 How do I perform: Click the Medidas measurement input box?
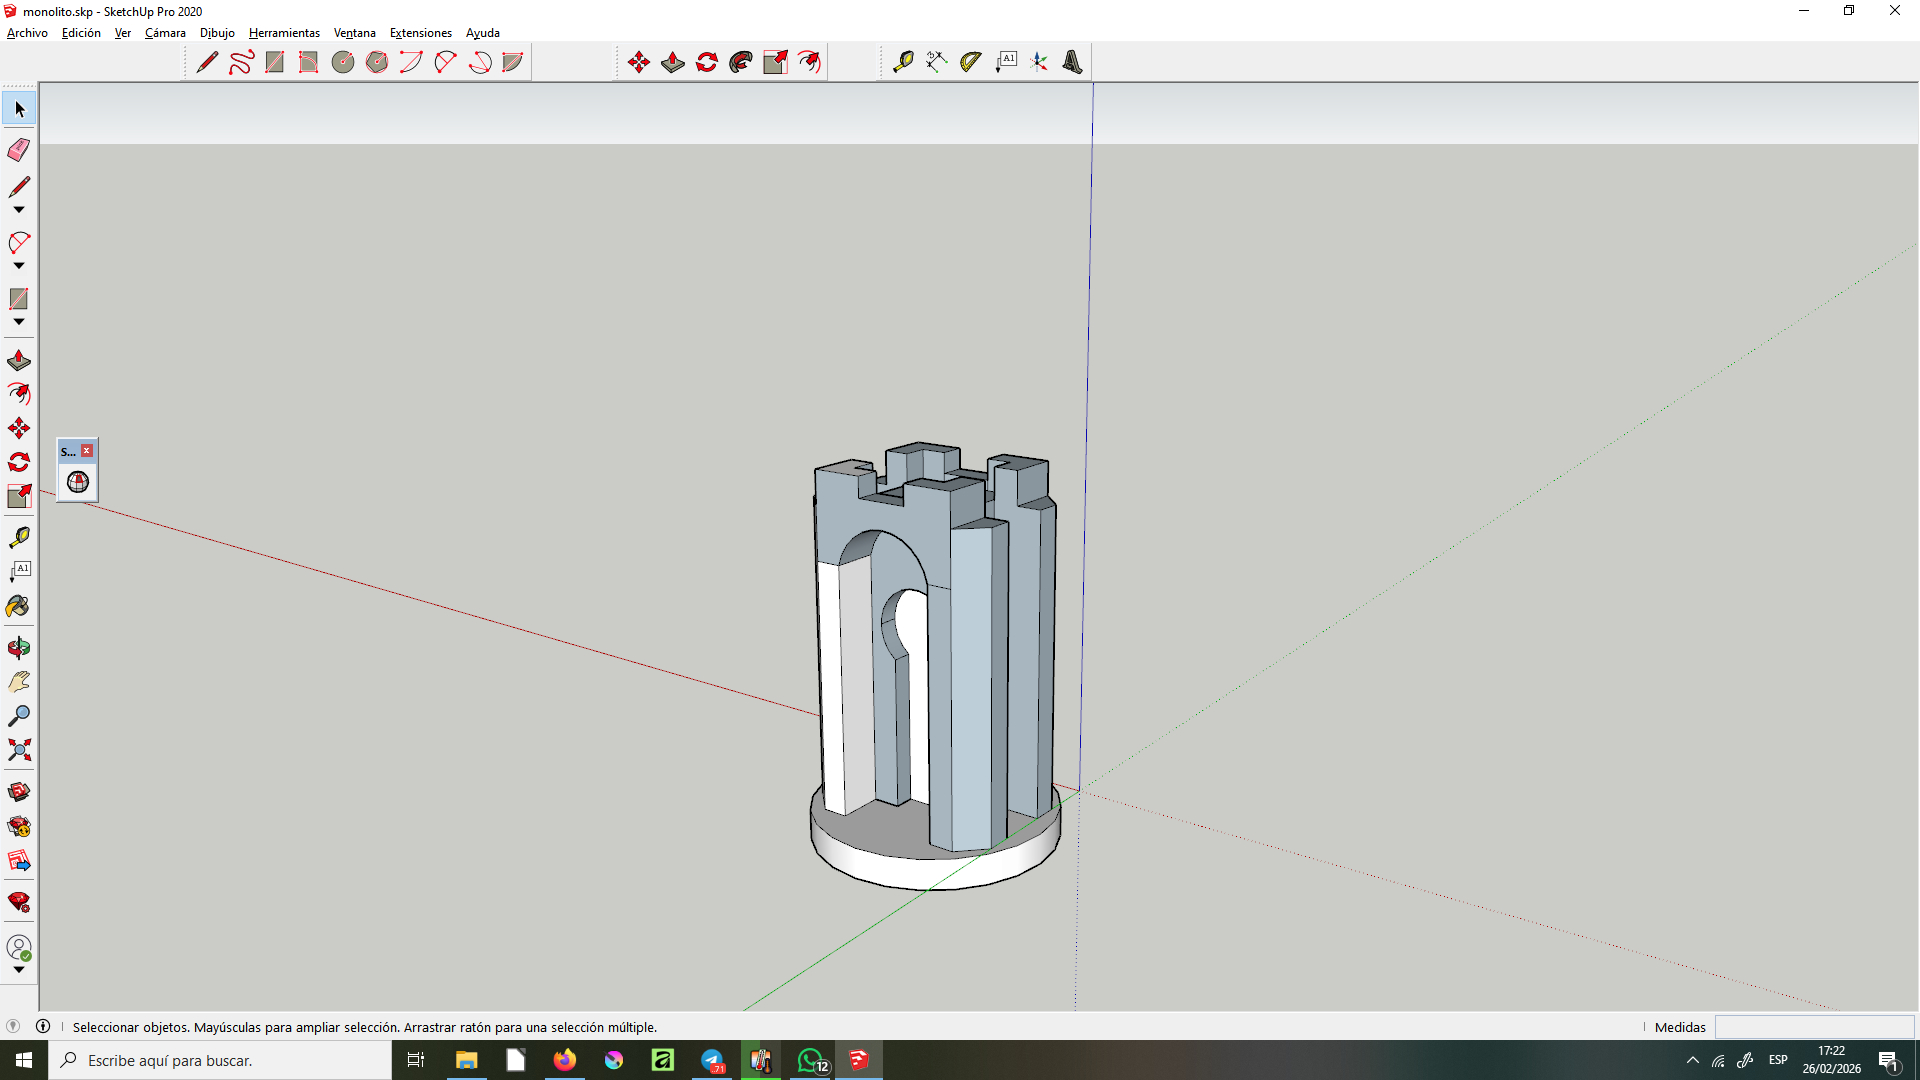point(1814,1027)
